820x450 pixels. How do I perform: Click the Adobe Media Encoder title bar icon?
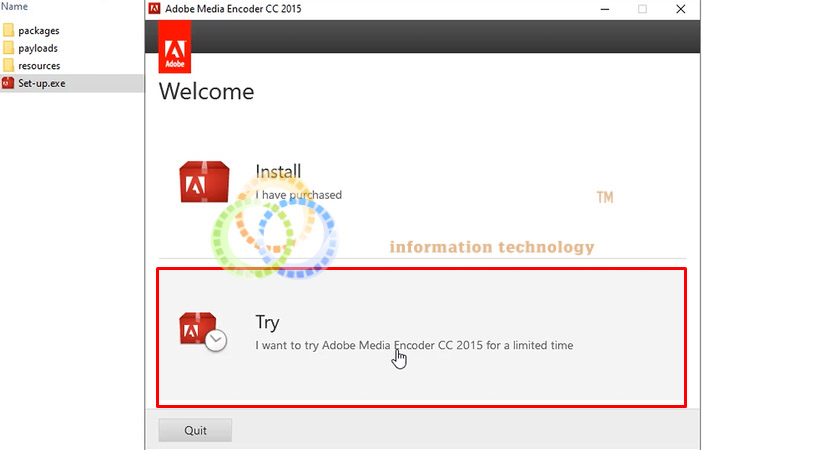pos(154,8)
